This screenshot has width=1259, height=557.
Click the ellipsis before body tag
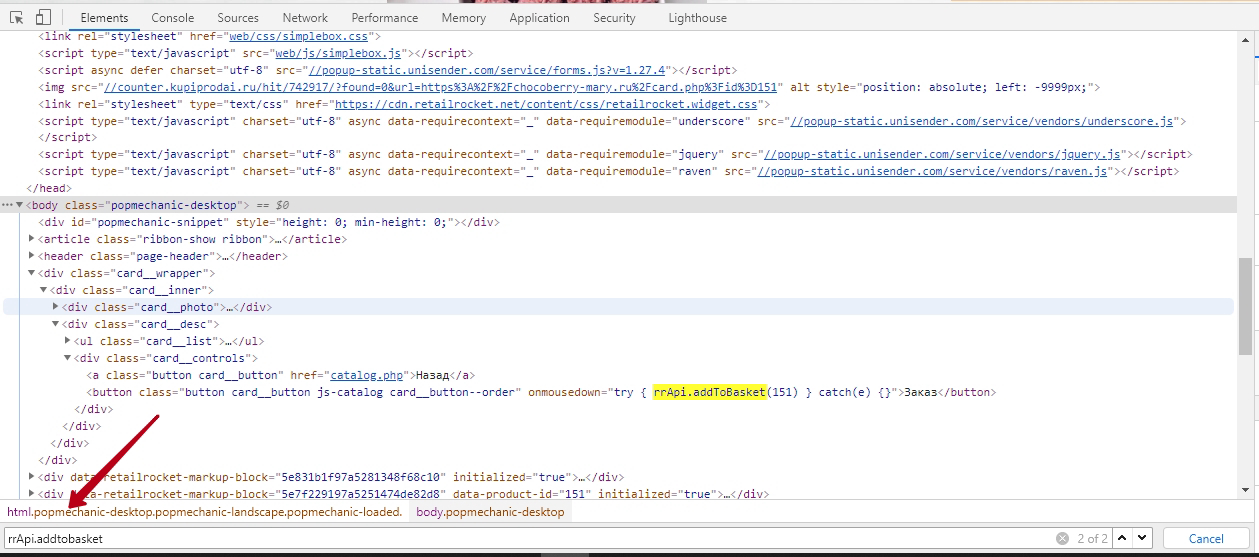(x=8, y=205)
